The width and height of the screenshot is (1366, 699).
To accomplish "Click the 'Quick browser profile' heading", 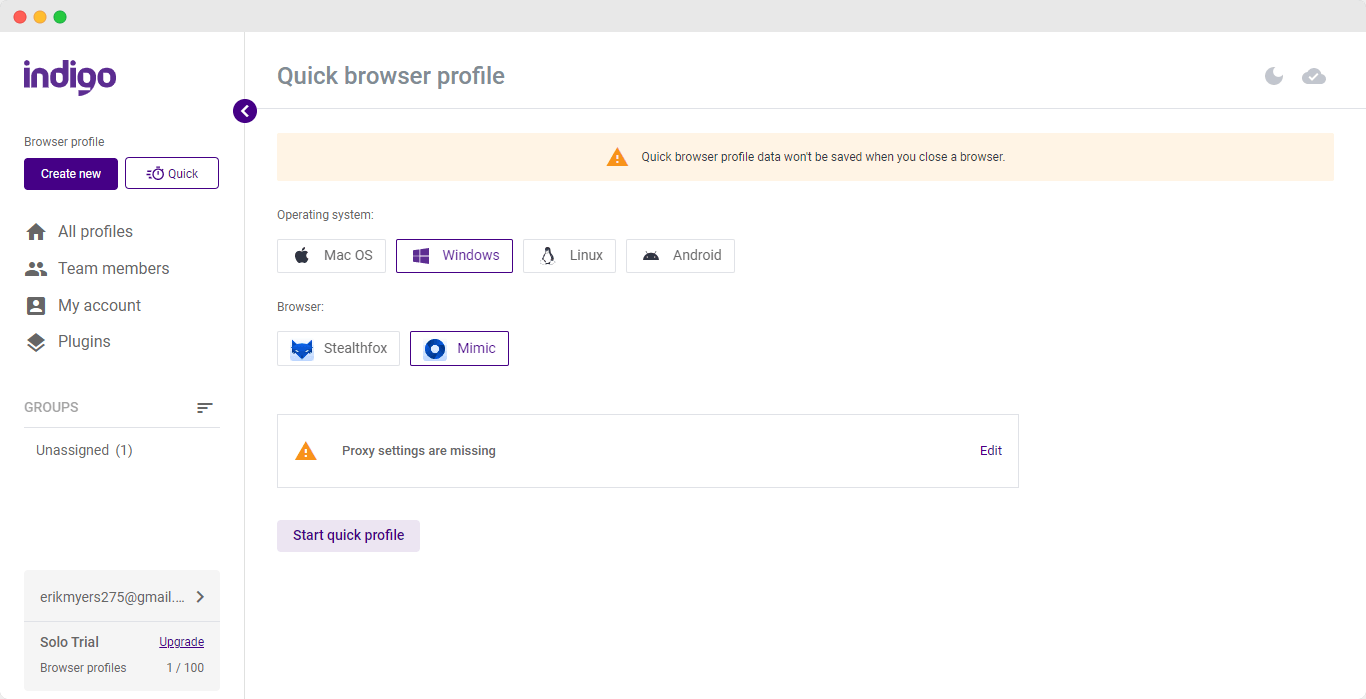I will coord(391,76).
